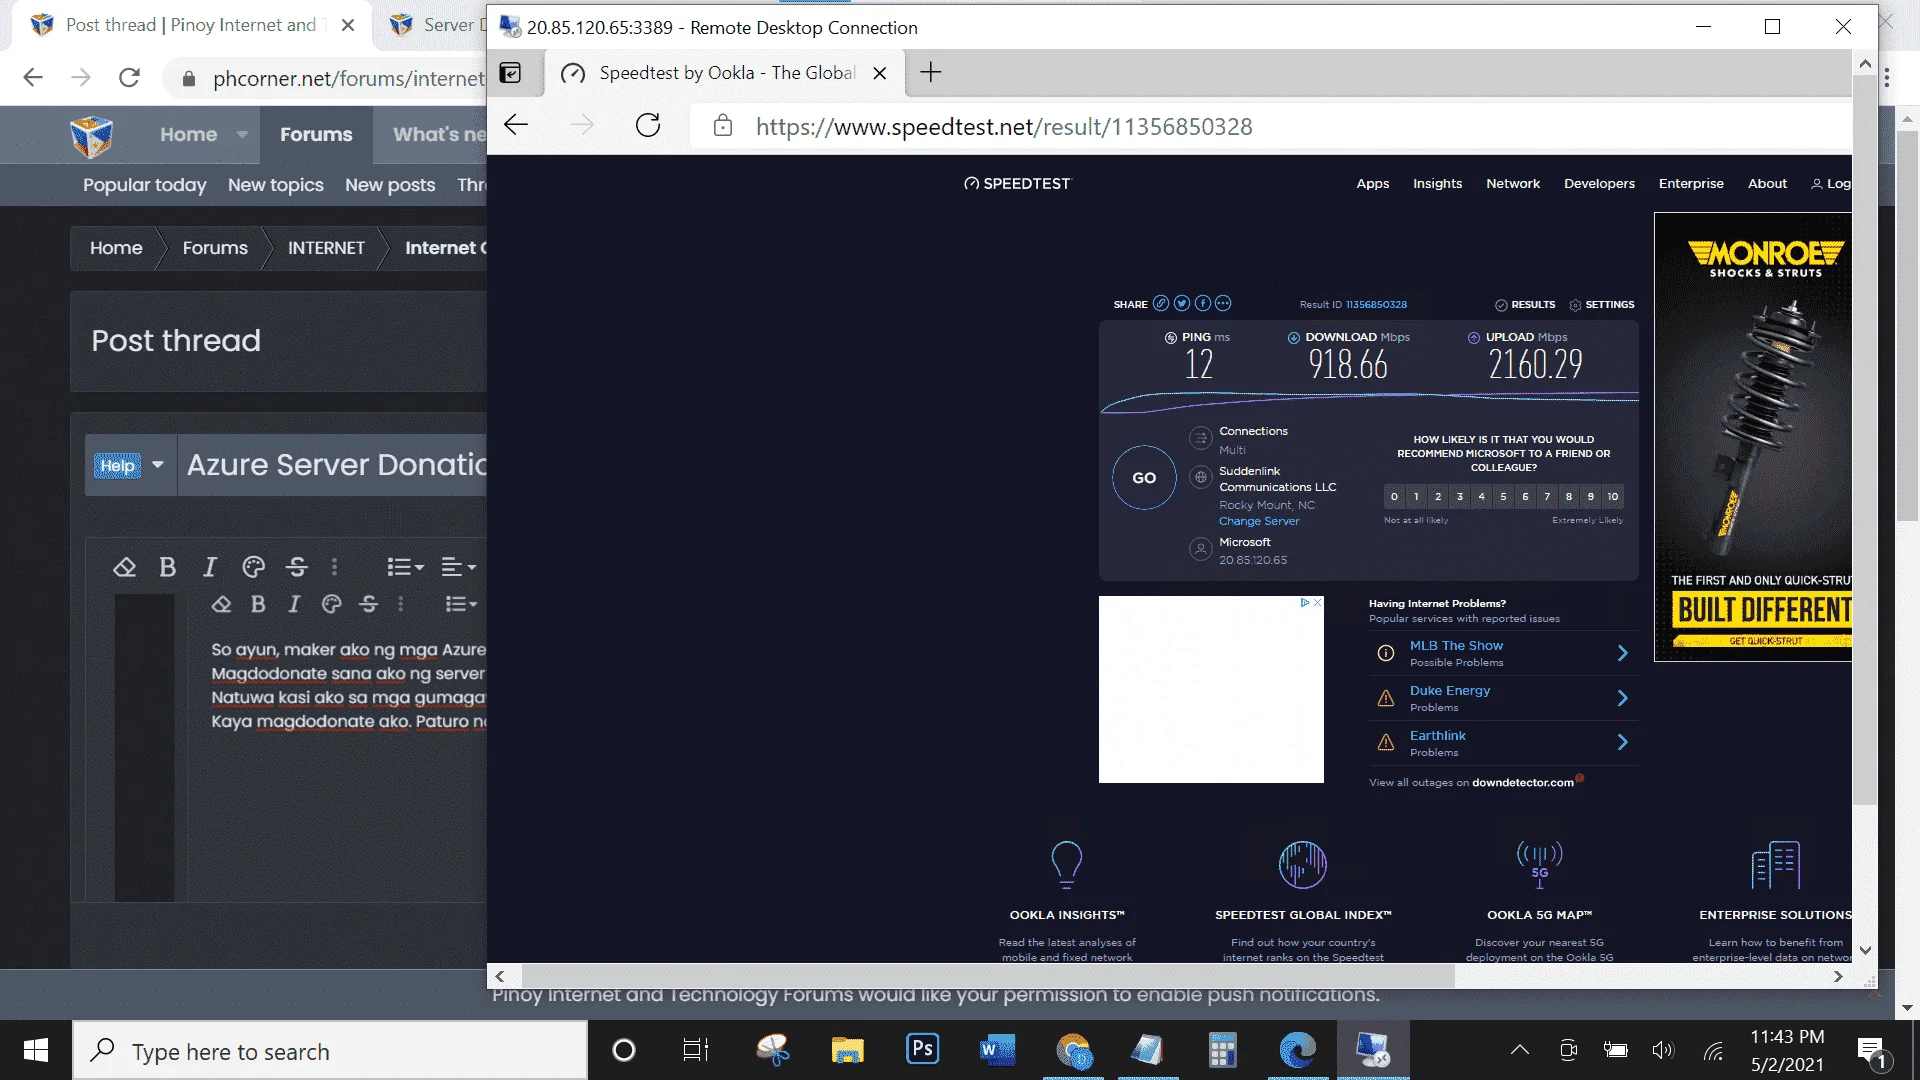
Task: Click the Change Server link
Action: click(x=1259, y=521)
